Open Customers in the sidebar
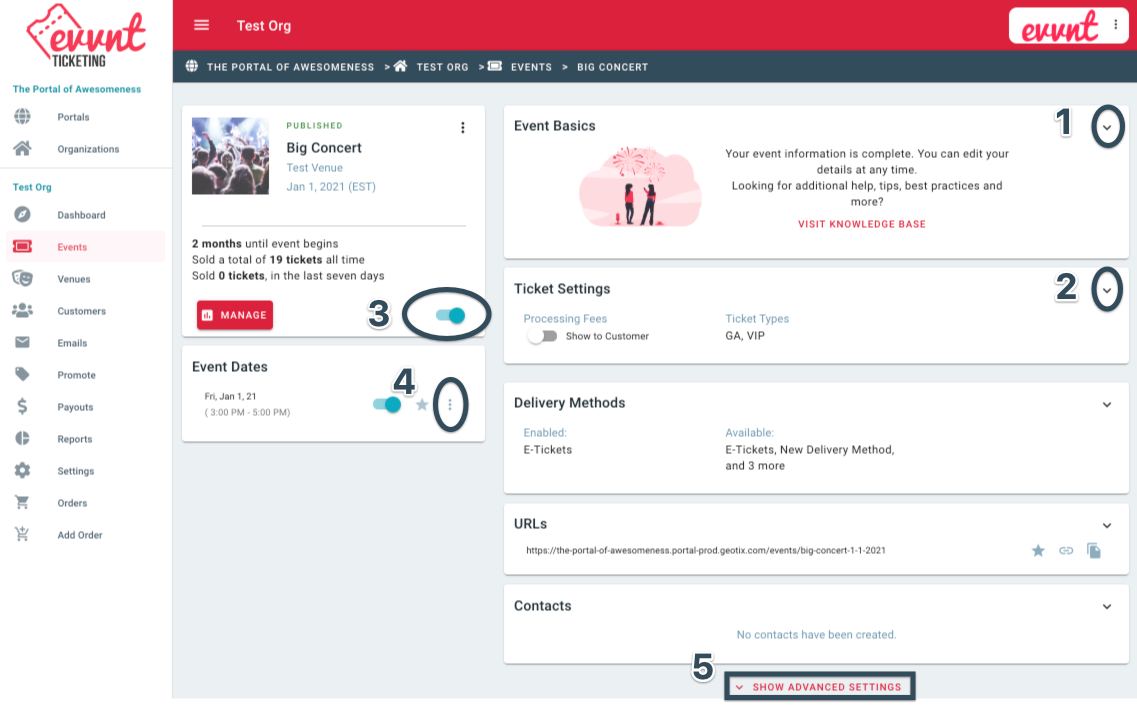 click(81, 310)
